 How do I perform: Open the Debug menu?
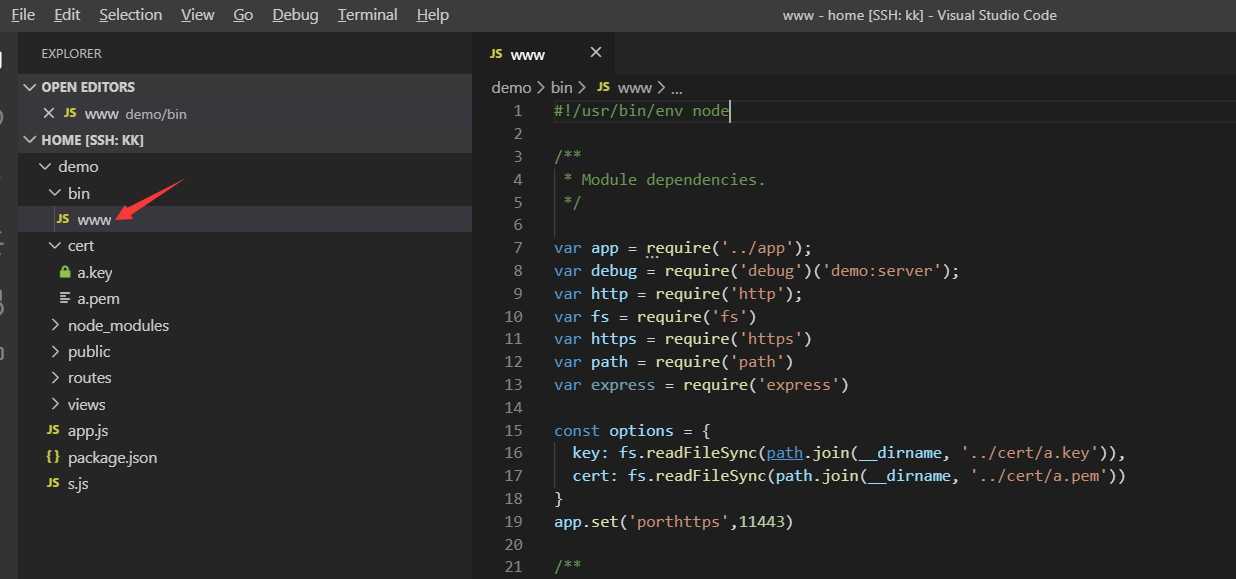click(295, 15)
